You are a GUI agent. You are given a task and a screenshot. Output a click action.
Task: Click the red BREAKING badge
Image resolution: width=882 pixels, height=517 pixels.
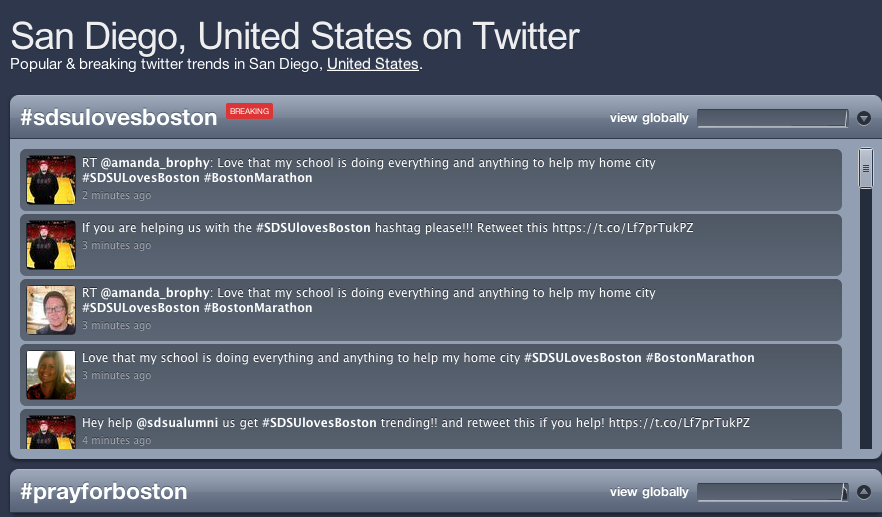point(249,111)
